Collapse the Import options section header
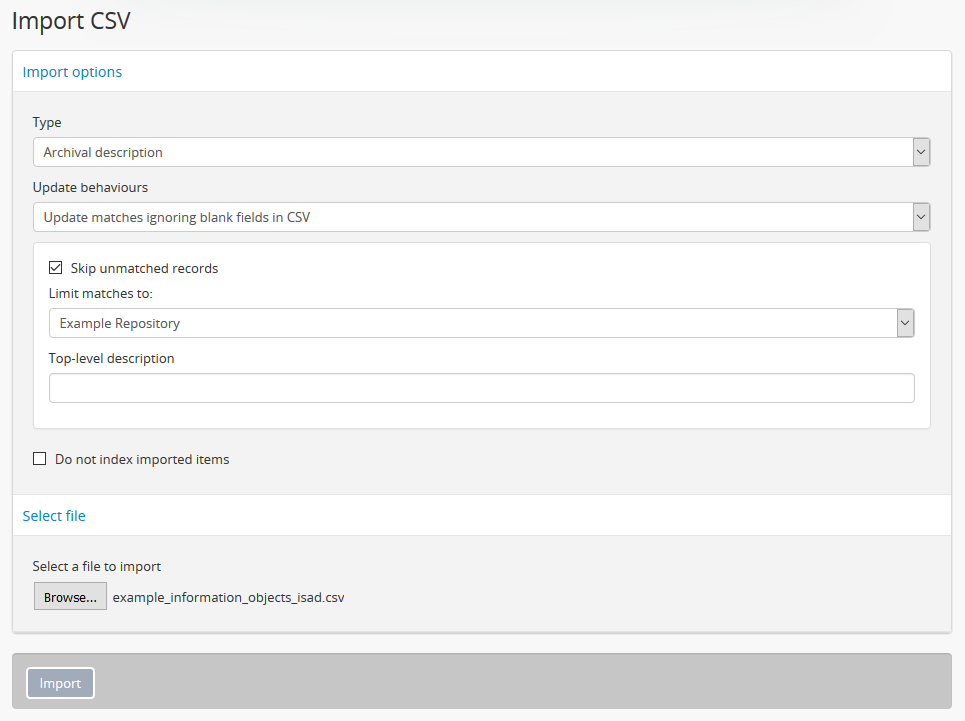This screenshot has width=965, height=721. [72, 72]
